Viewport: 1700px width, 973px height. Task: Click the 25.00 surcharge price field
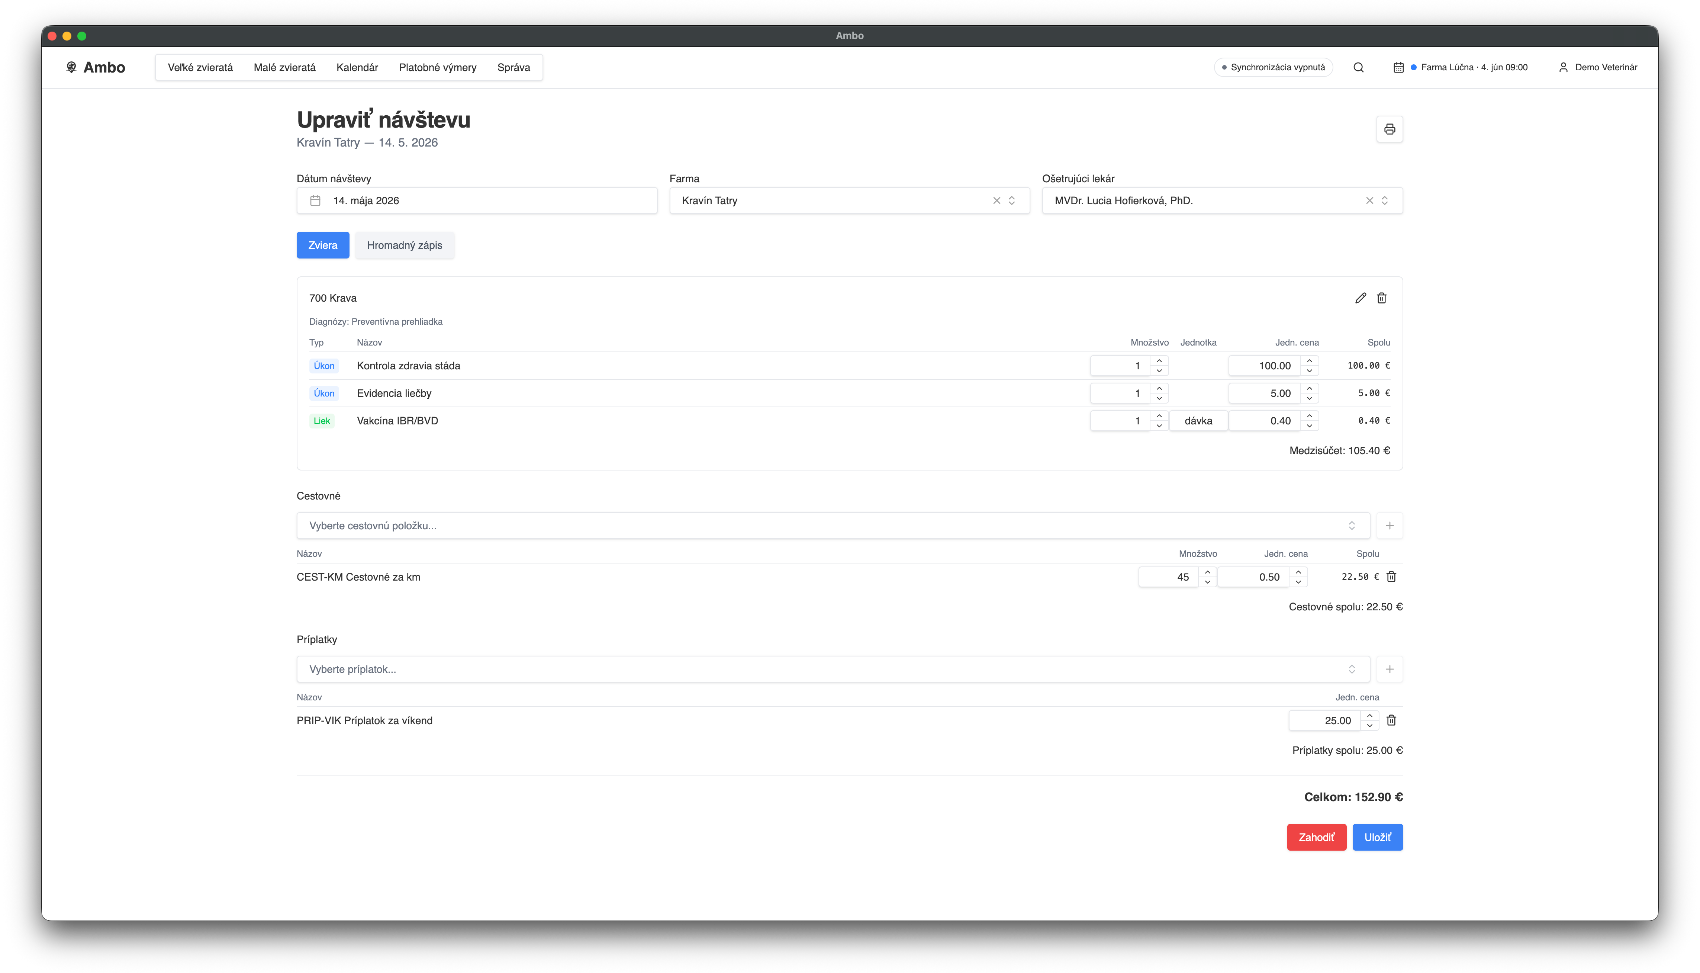[x=1326, y=720]
